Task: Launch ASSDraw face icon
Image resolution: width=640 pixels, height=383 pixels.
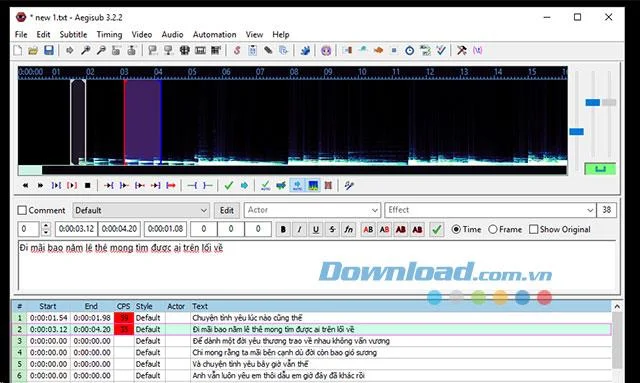Action: tap(326, 51)
